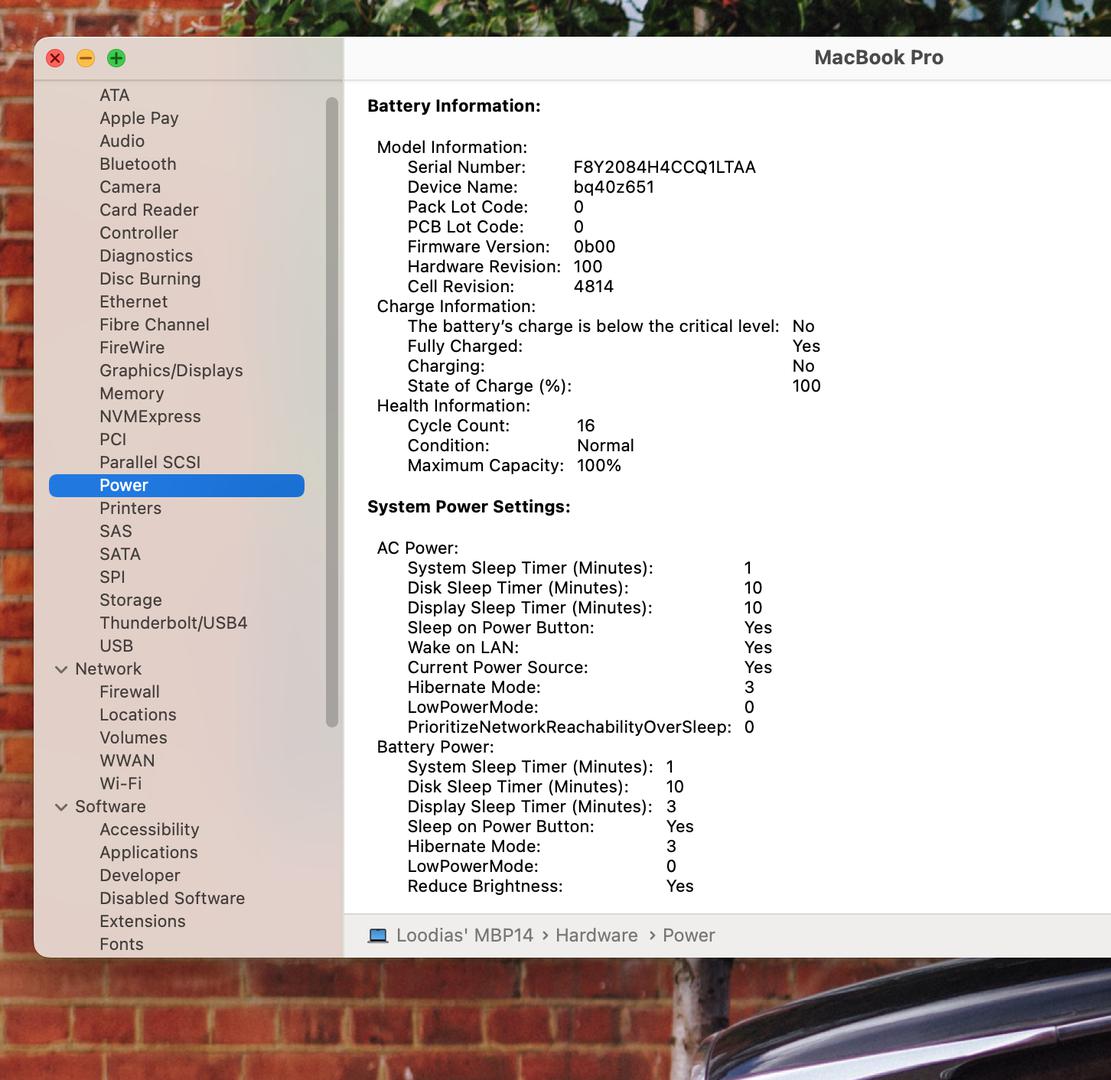The image size is (1111, 1080).
Task: Select Accessibility under Software
Action: (150, 829)
